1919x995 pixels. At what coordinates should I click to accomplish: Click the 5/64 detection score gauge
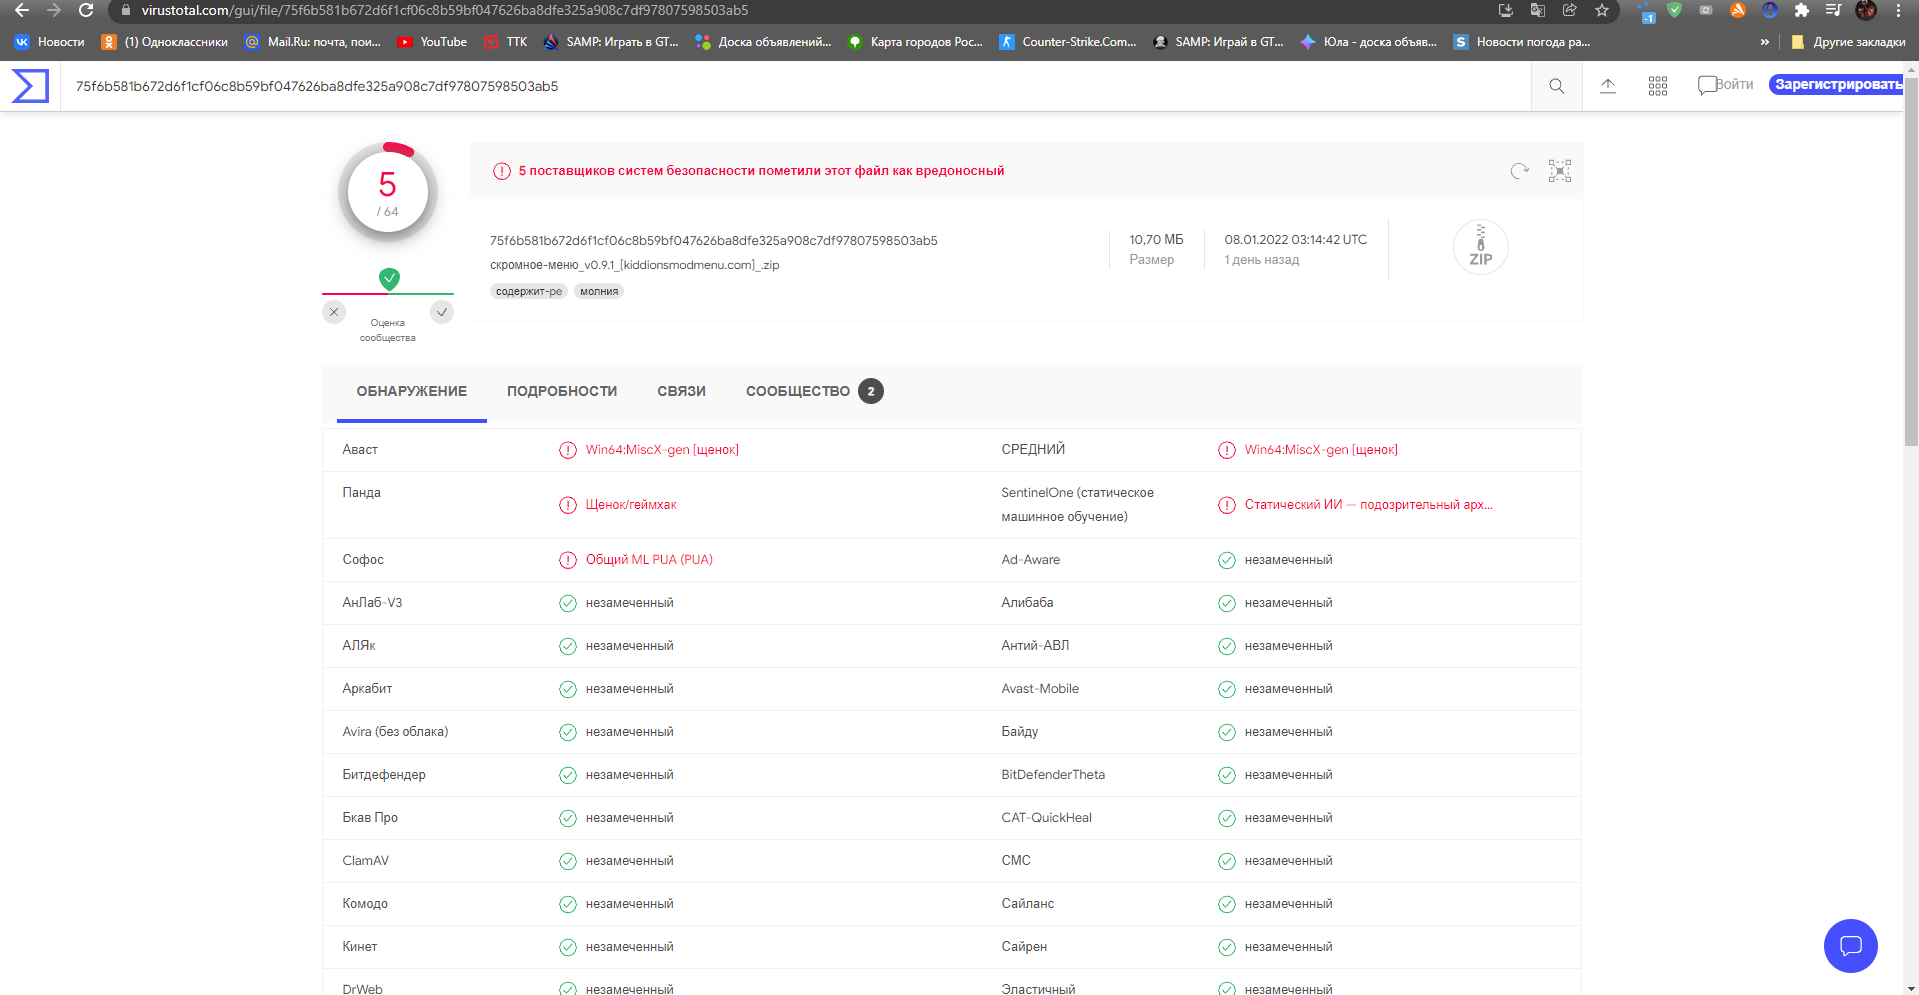(388, 192)
